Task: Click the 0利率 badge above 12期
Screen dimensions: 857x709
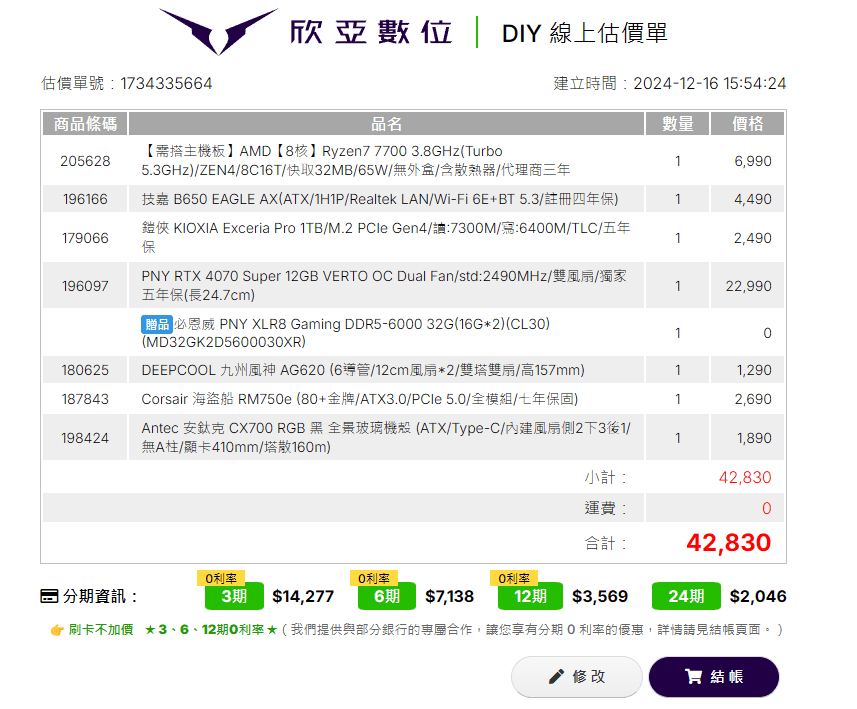Action: (x=513, y=578)
